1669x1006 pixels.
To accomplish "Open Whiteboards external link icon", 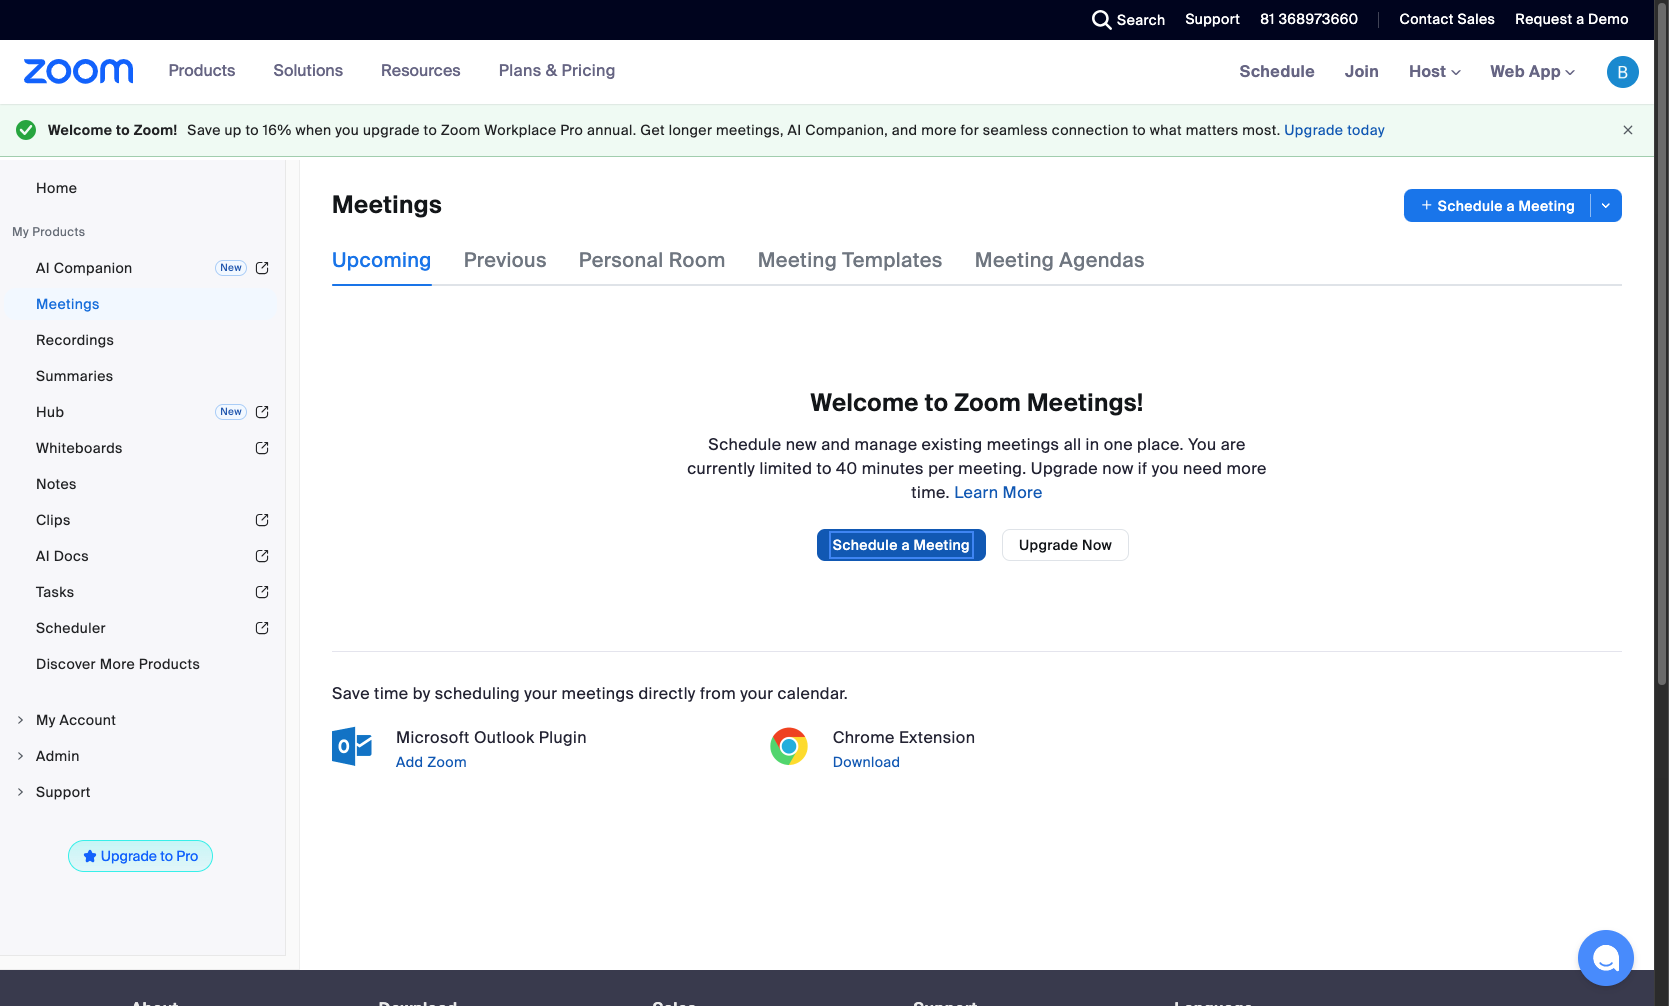I will click(x=262, y=448).
